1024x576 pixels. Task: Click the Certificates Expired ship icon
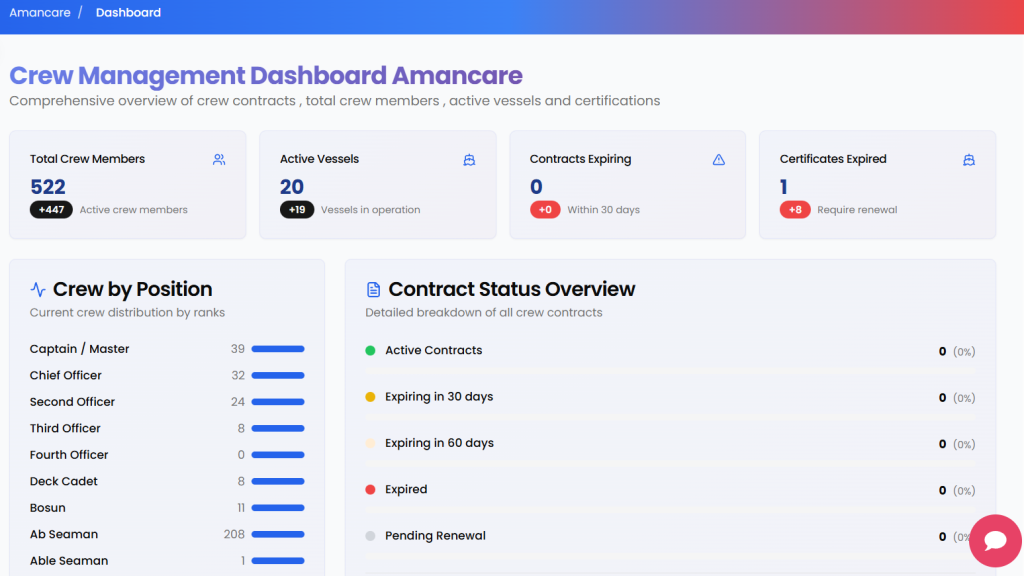tap(968, 159)
